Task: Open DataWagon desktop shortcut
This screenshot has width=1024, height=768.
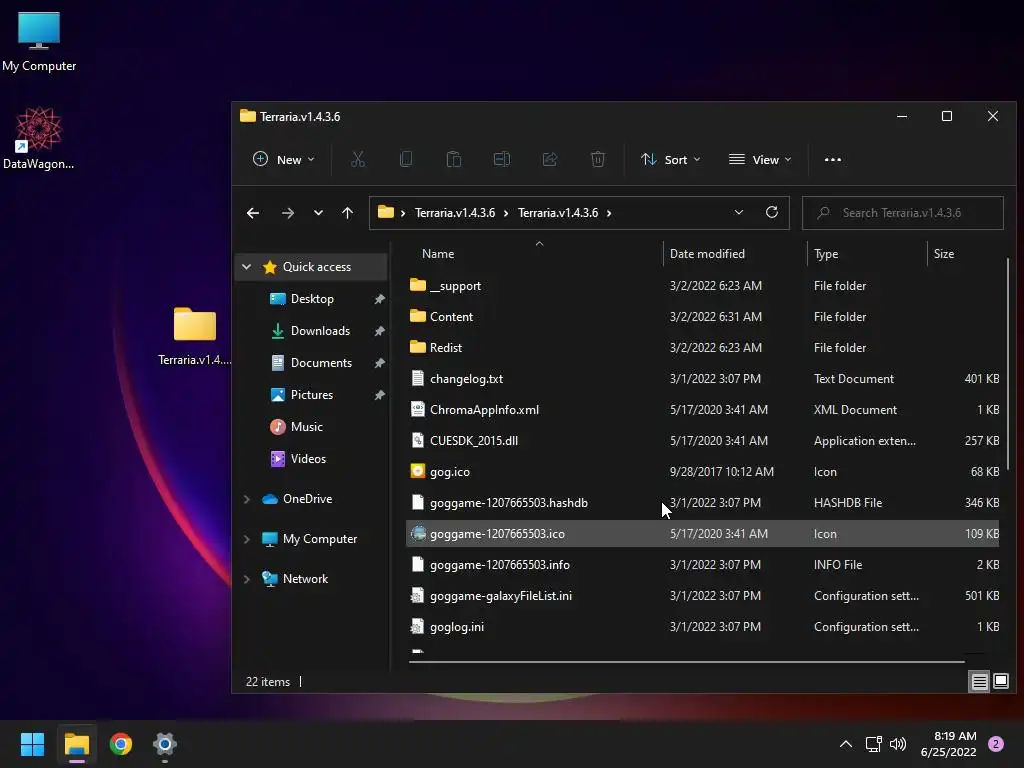Action: (39, 138)
